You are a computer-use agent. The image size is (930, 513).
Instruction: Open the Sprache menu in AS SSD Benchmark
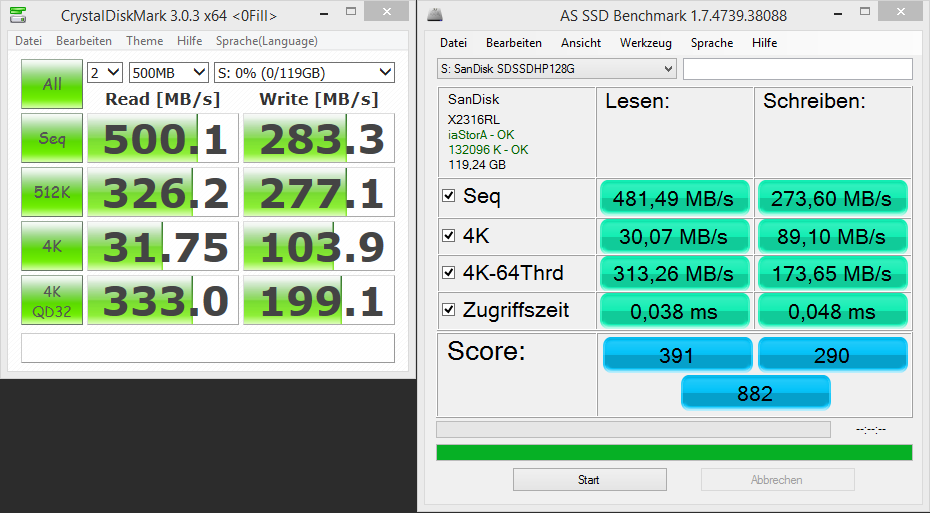pyautogui.click(x=712, y=43)
